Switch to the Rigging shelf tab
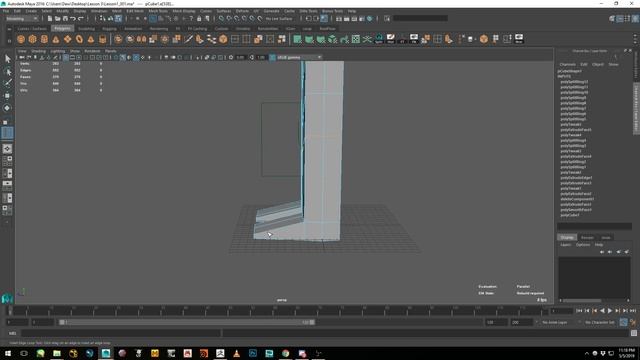The image size is (640, 360). [x=109, y=29]
